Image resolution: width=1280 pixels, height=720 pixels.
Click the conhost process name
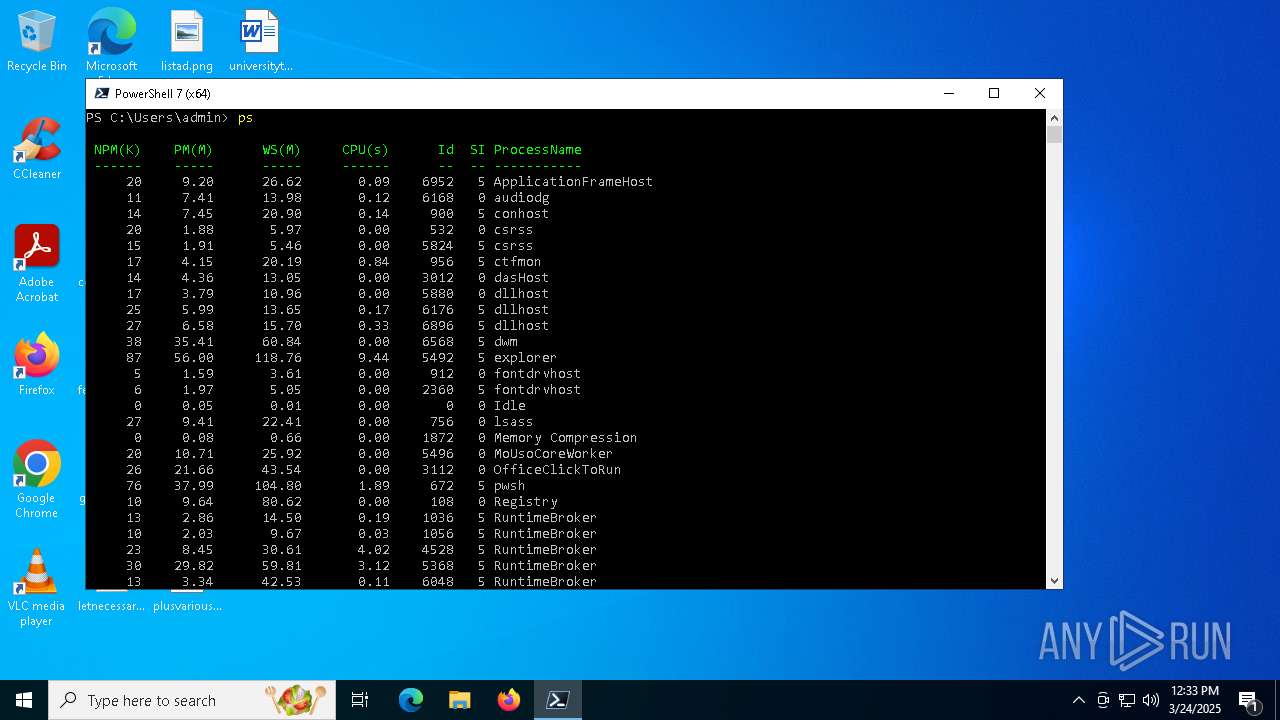coord(521,214)
